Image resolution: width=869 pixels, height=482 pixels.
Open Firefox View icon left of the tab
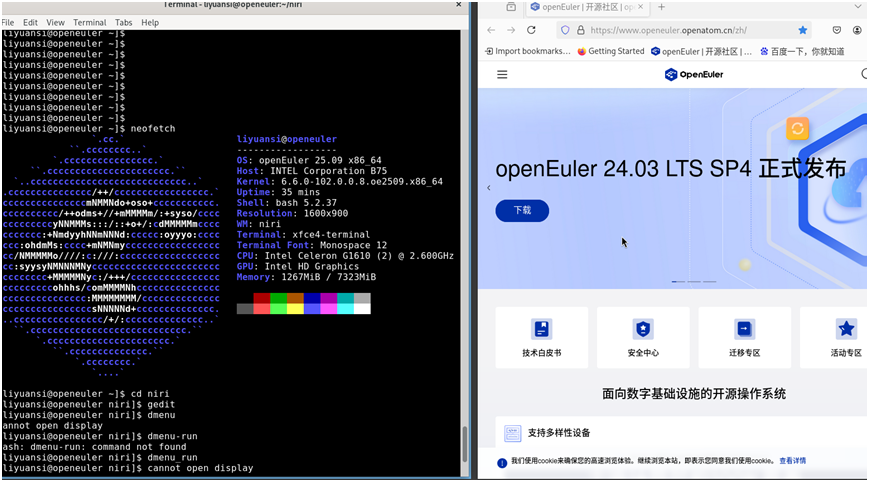511,7
